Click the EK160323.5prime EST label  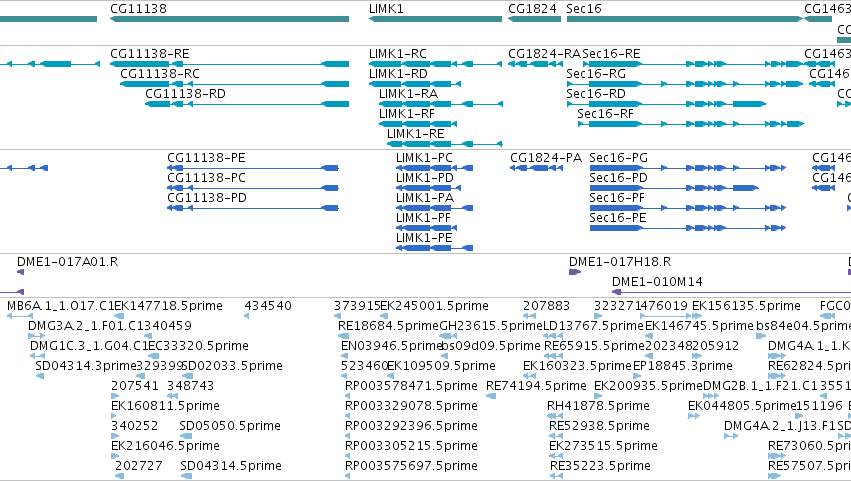(x=577, y=366)
